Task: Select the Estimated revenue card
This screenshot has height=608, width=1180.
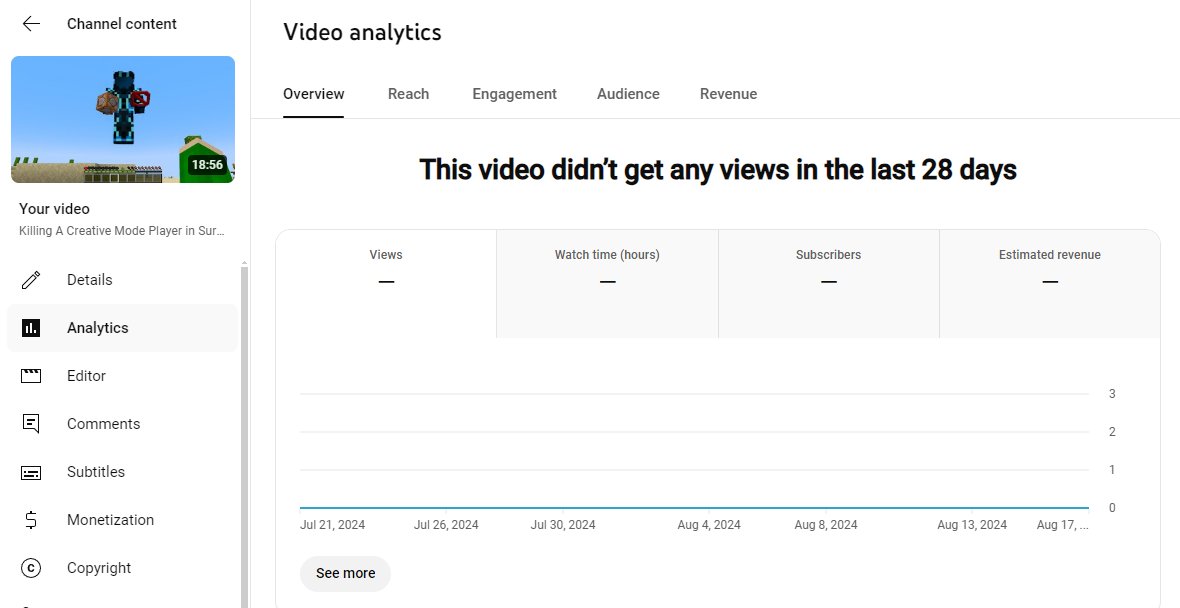Action: (x=1050, y=284)
